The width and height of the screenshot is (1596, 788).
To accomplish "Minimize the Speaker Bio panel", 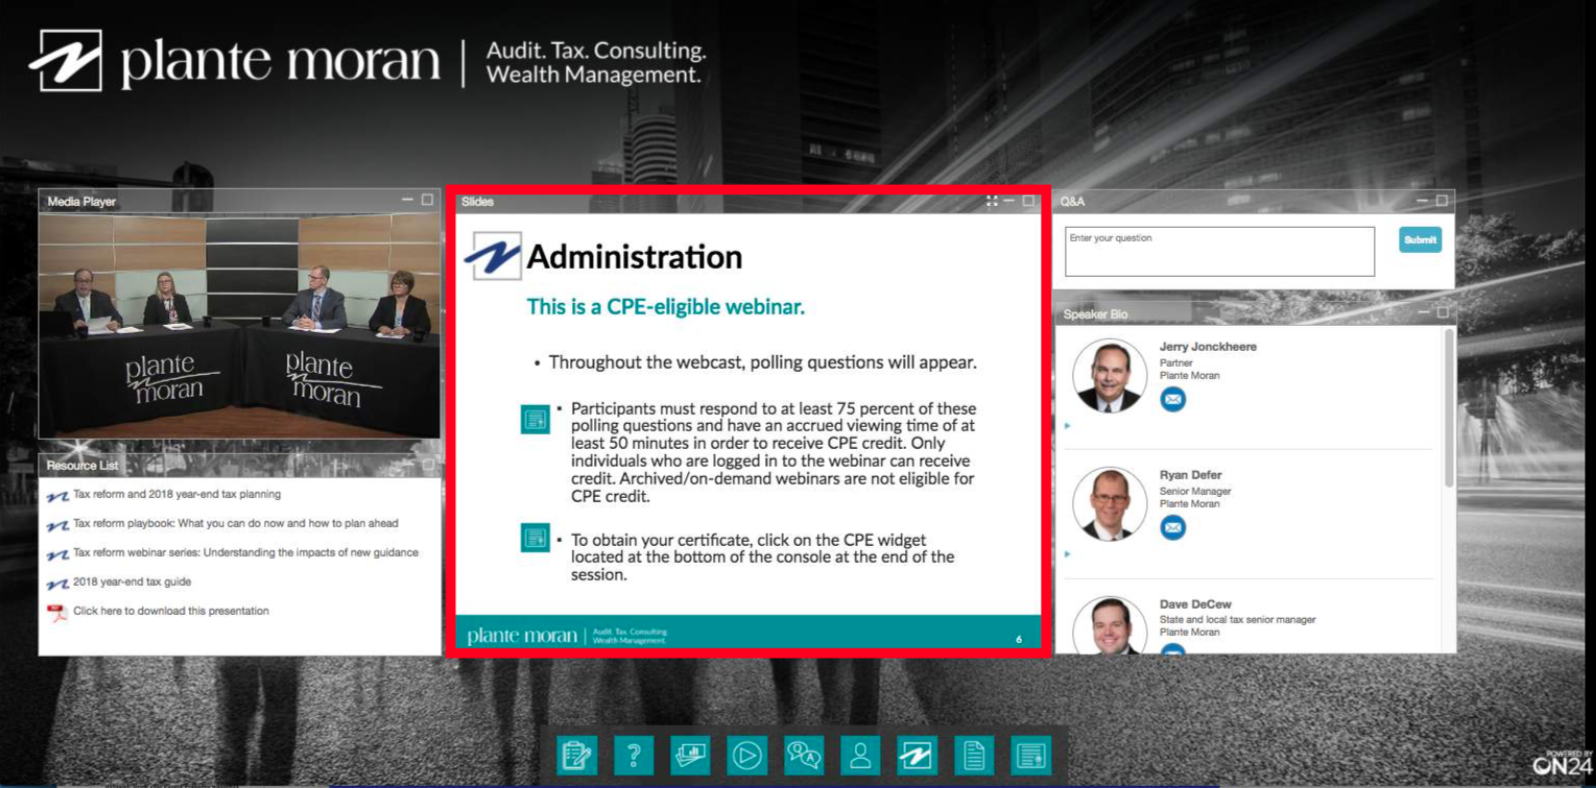I will point(1424,313).
